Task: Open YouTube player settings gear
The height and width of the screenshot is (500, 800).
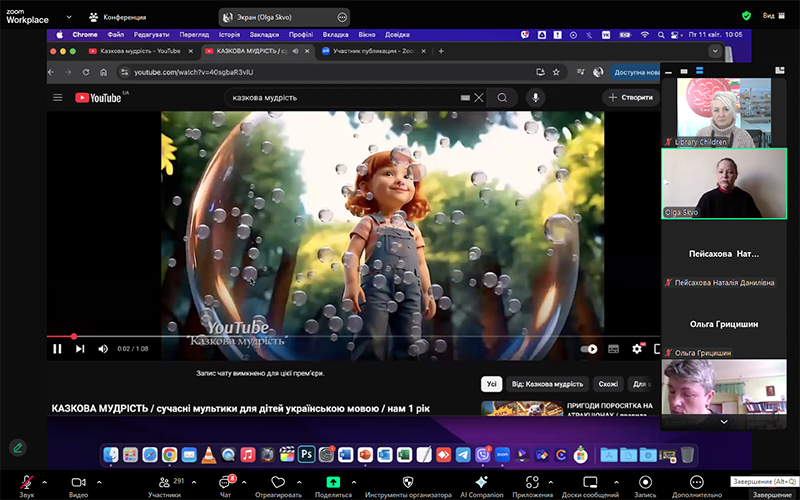Action: [637, 349]
